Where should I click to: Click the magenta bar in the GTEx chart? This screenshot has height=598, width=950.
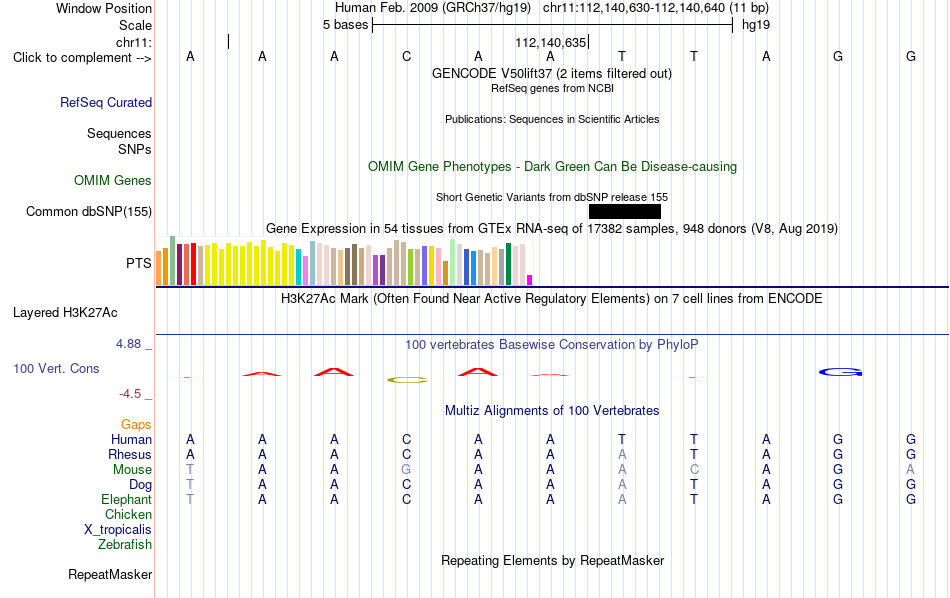coord(530,280)
